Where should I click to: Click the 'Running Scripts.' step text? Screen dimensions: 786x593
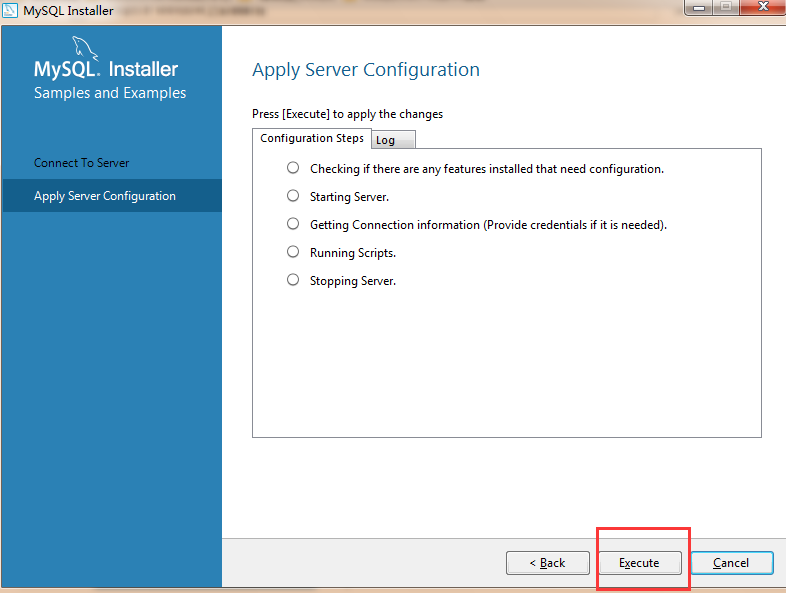tap(353, 253)
